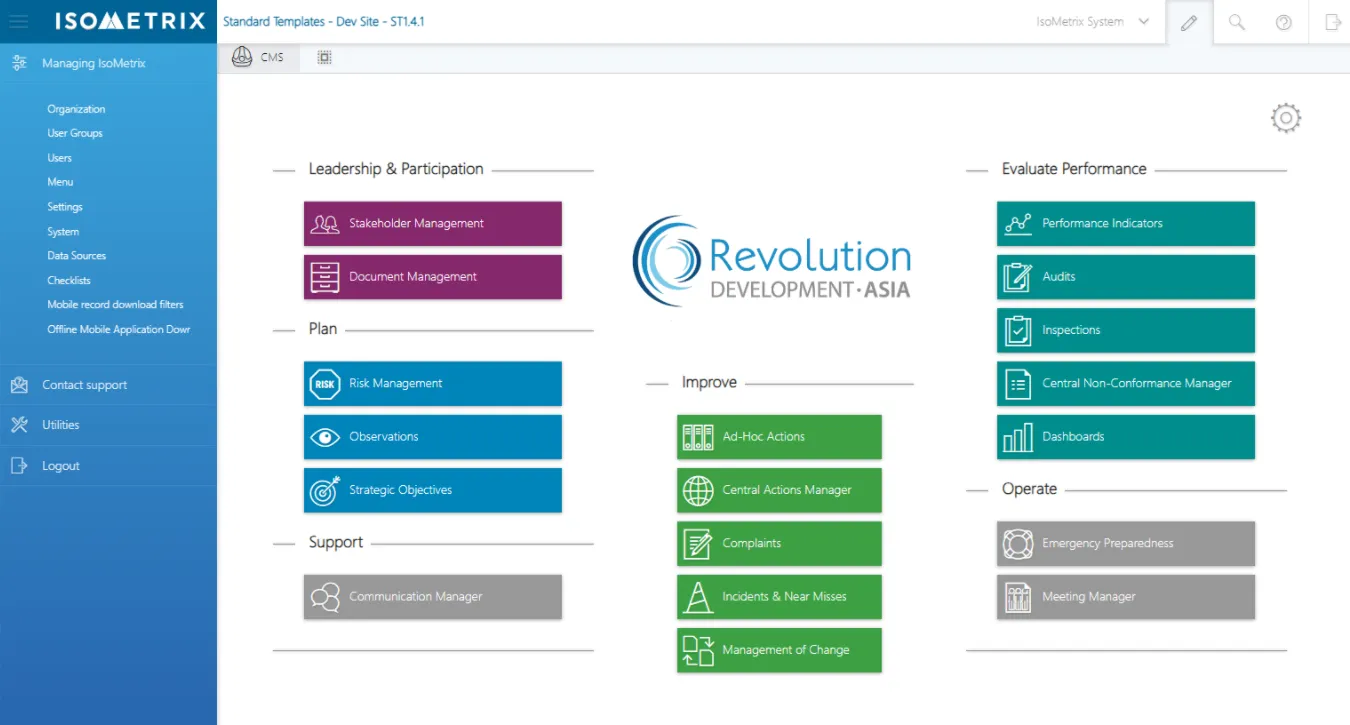Click Audits pencil-paper icon

pyautogui.click(x=1018, y=277)
